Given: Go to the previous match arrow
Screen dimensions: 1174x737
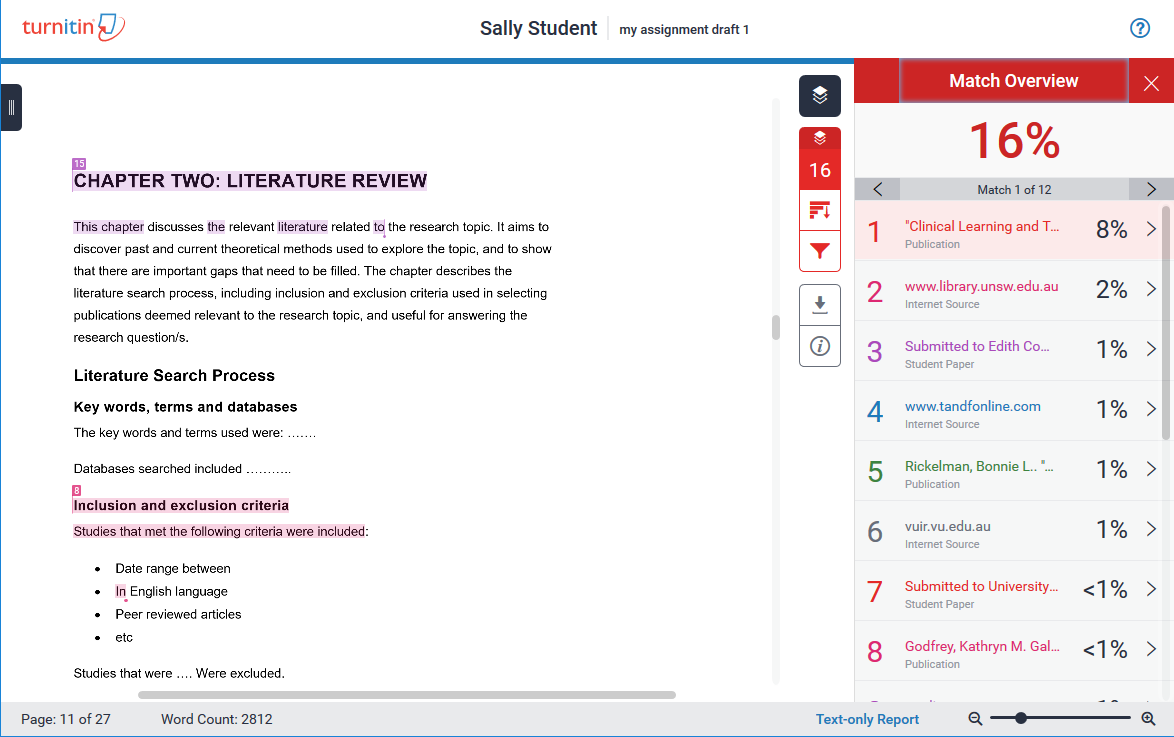Looking at the screenshot, I should pos(878,189).
